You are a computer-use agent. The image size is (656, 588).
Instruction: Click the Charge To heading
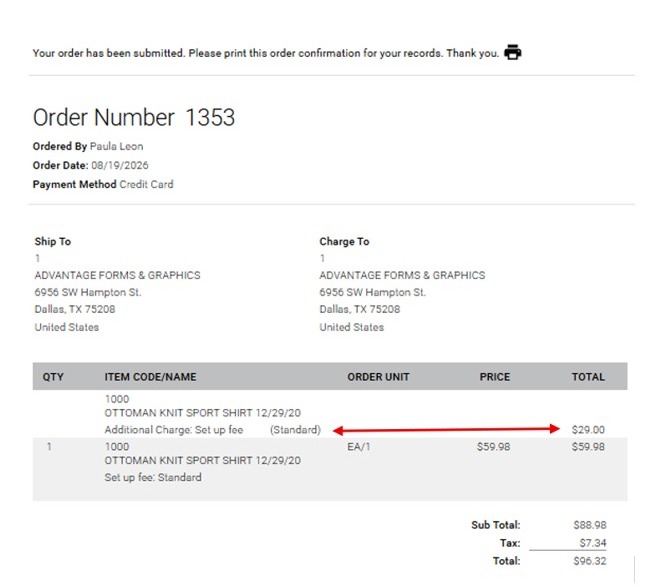click(344, 241)
